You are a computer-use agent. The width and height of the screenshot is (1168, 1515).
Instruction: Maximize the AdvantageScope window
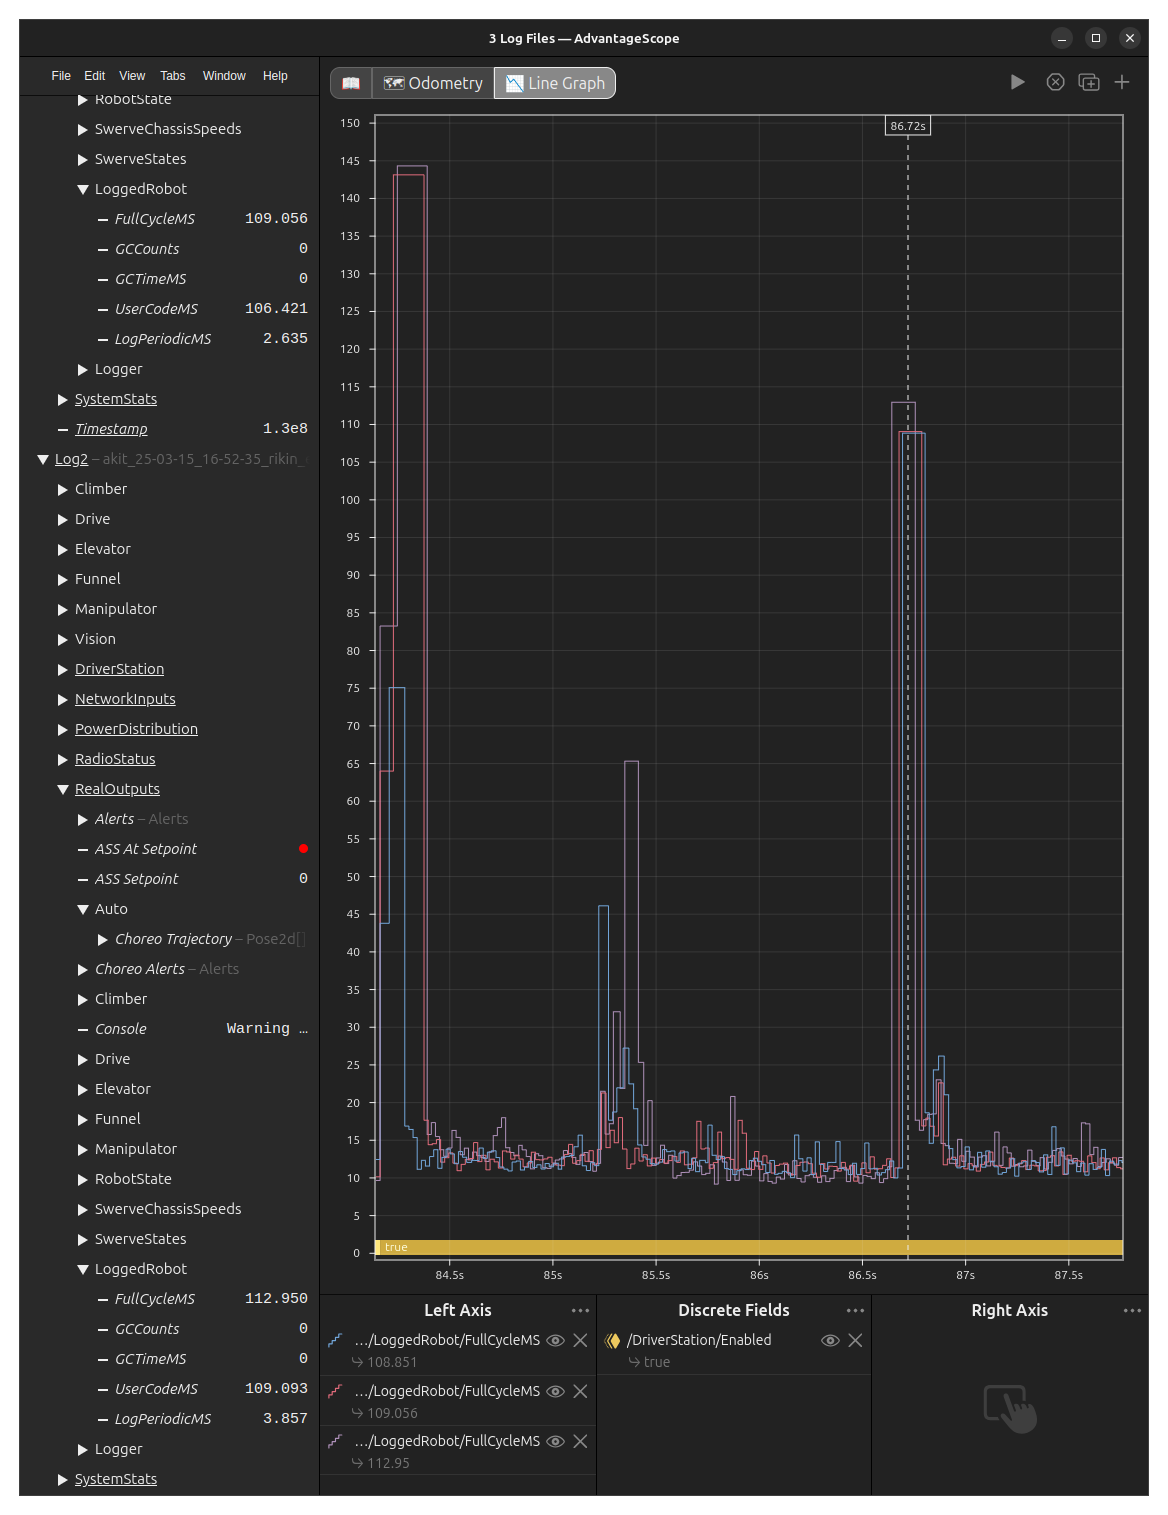click(x=1096, y=38)
